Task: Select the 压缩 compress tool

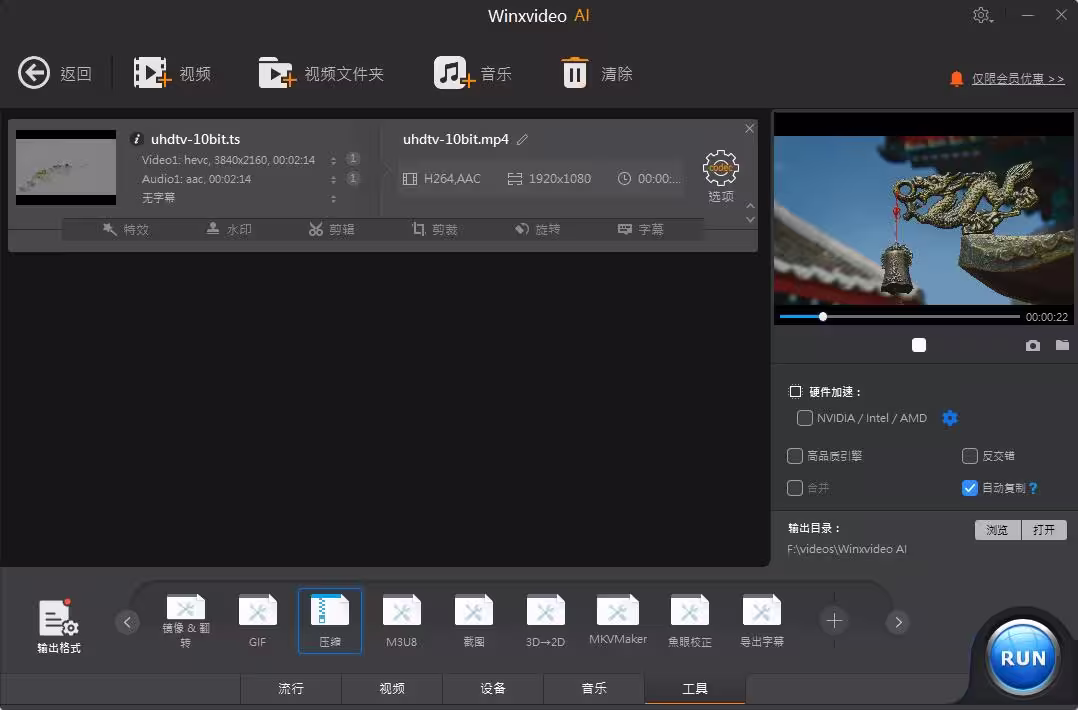Action: point(329,621)
